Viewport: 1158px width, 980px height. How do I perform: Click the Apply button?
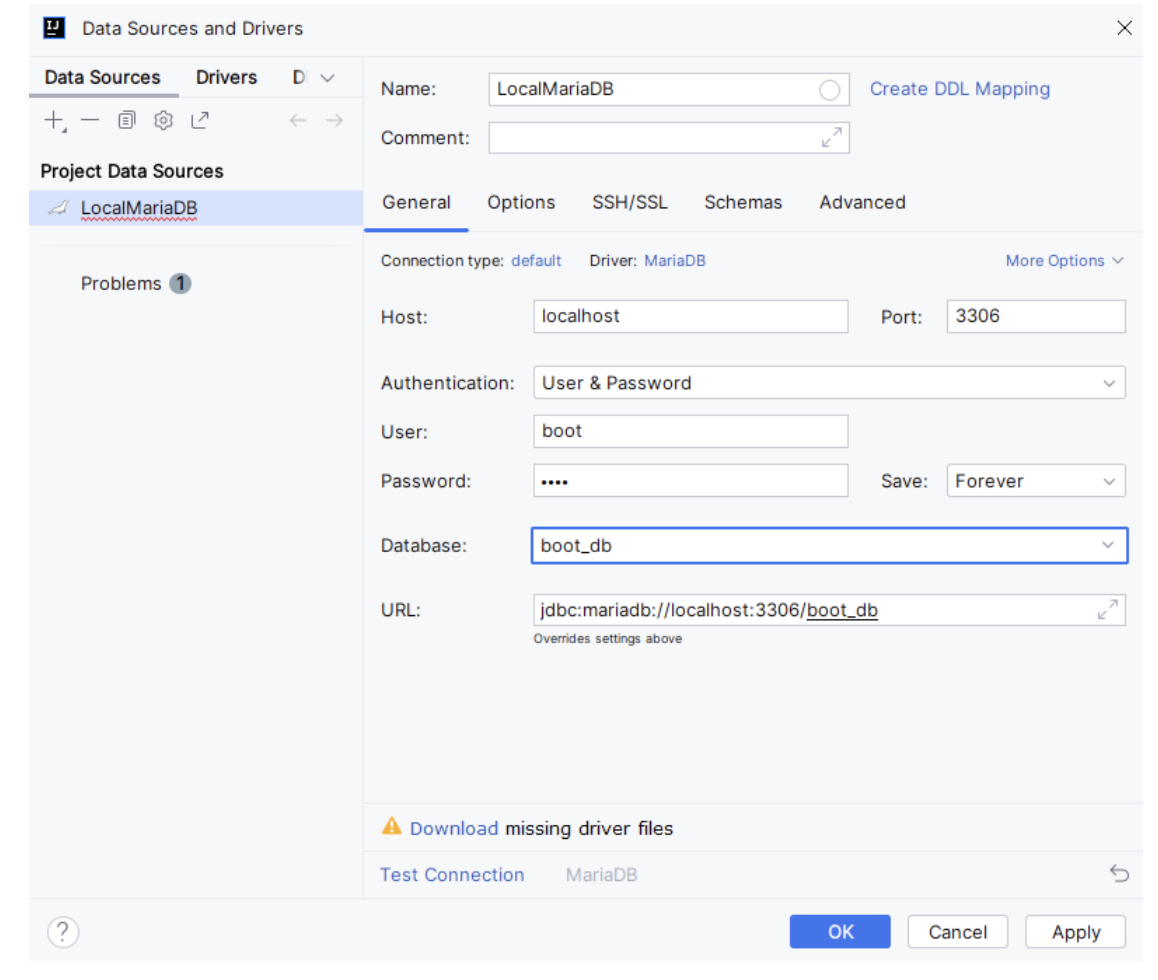[x=1076, y=932]
